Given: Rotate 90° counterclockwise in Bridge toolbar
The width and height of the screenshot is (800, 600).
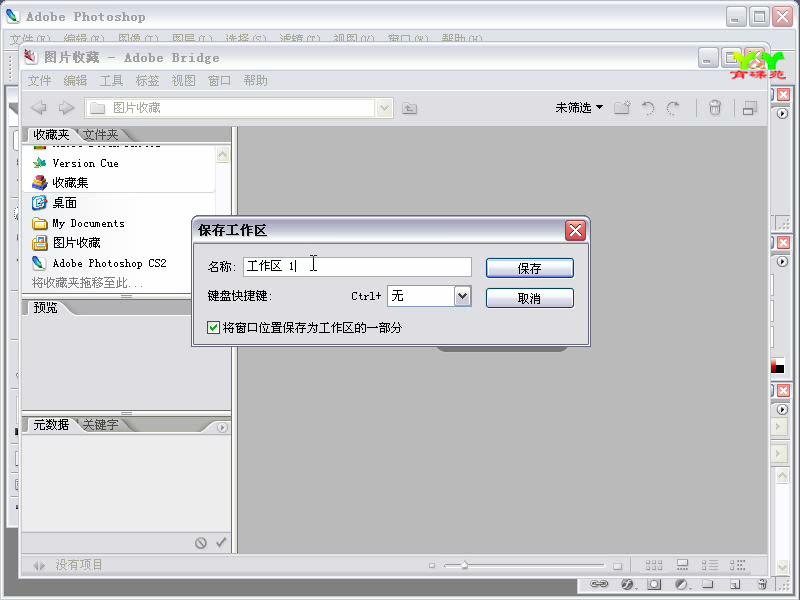Looking at the screenshot, I should click(648, 108).
